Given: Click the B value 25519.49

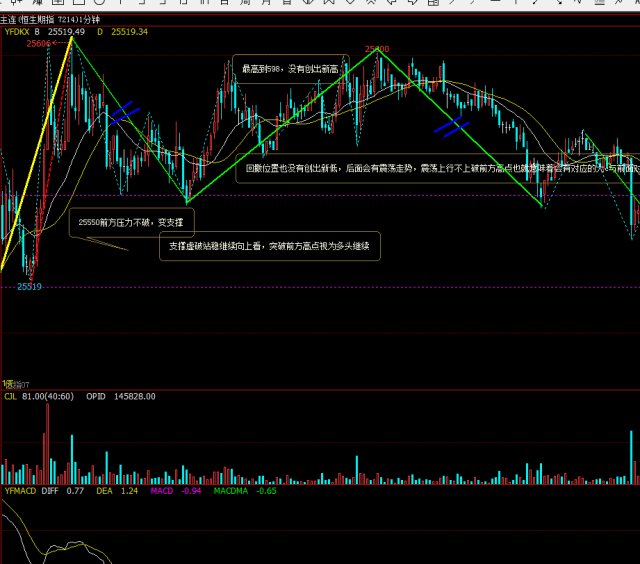Looking at the screenshot, I should click(66, 32).
